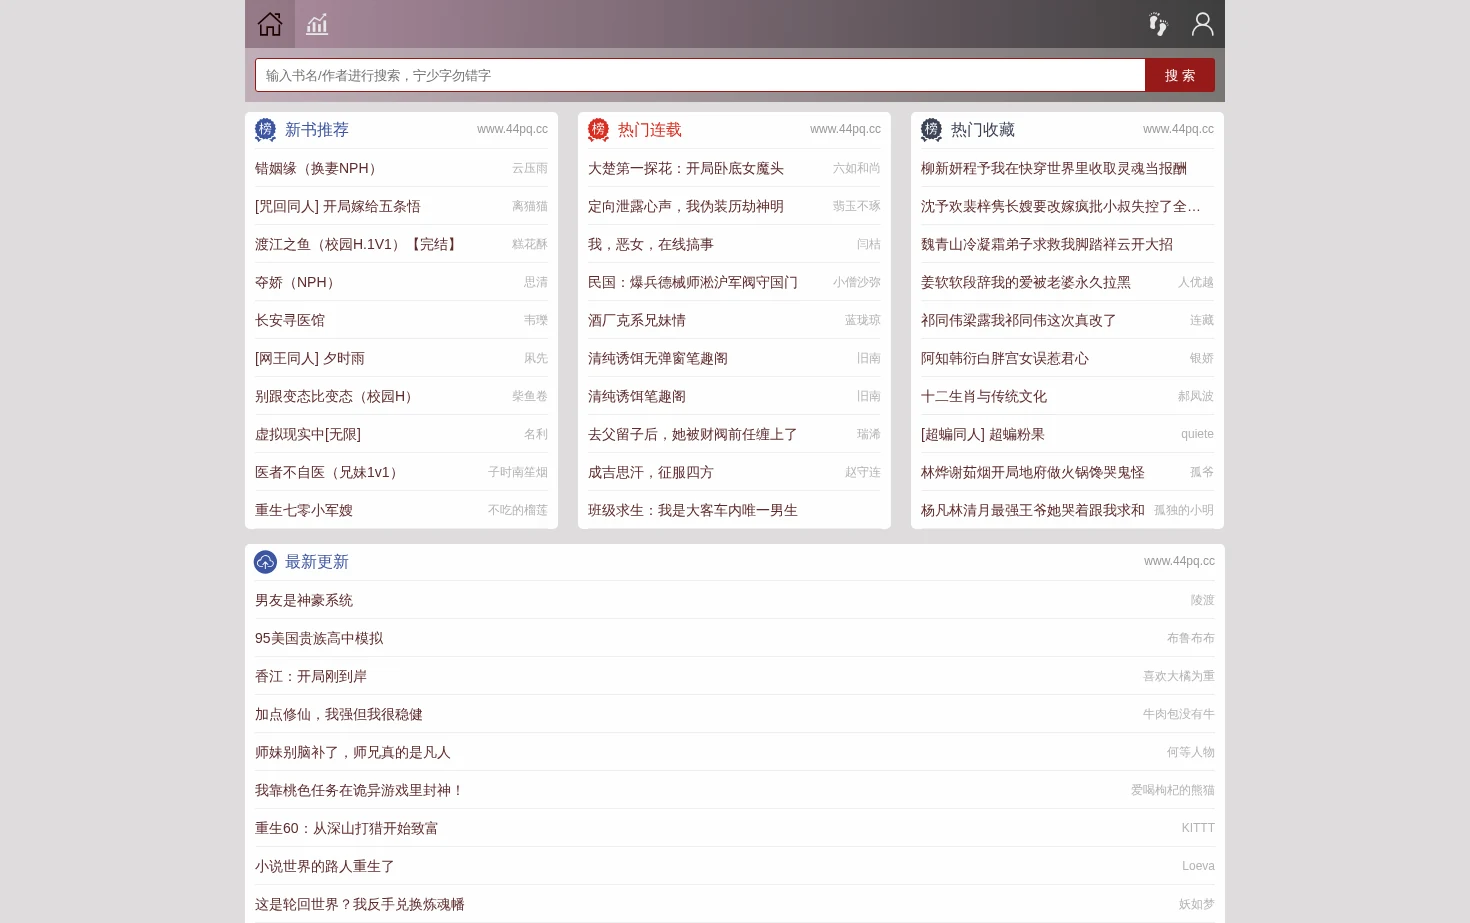Image resolution: width=1470 pixels, height=923 pixels.
Task: Open 十二生肖与传统文化
Action: [984, 396]
